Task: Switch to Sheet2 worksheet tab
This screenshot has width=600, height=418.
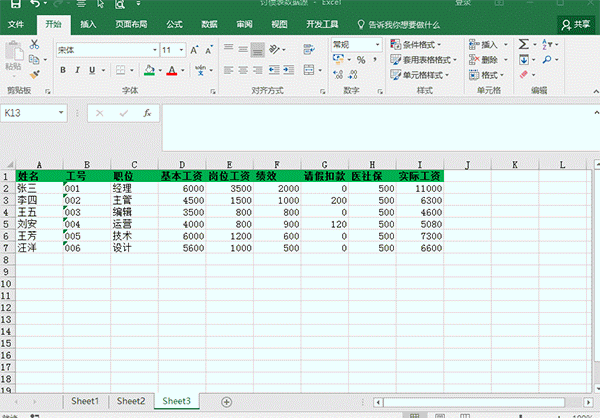Action: click(131, 401)
